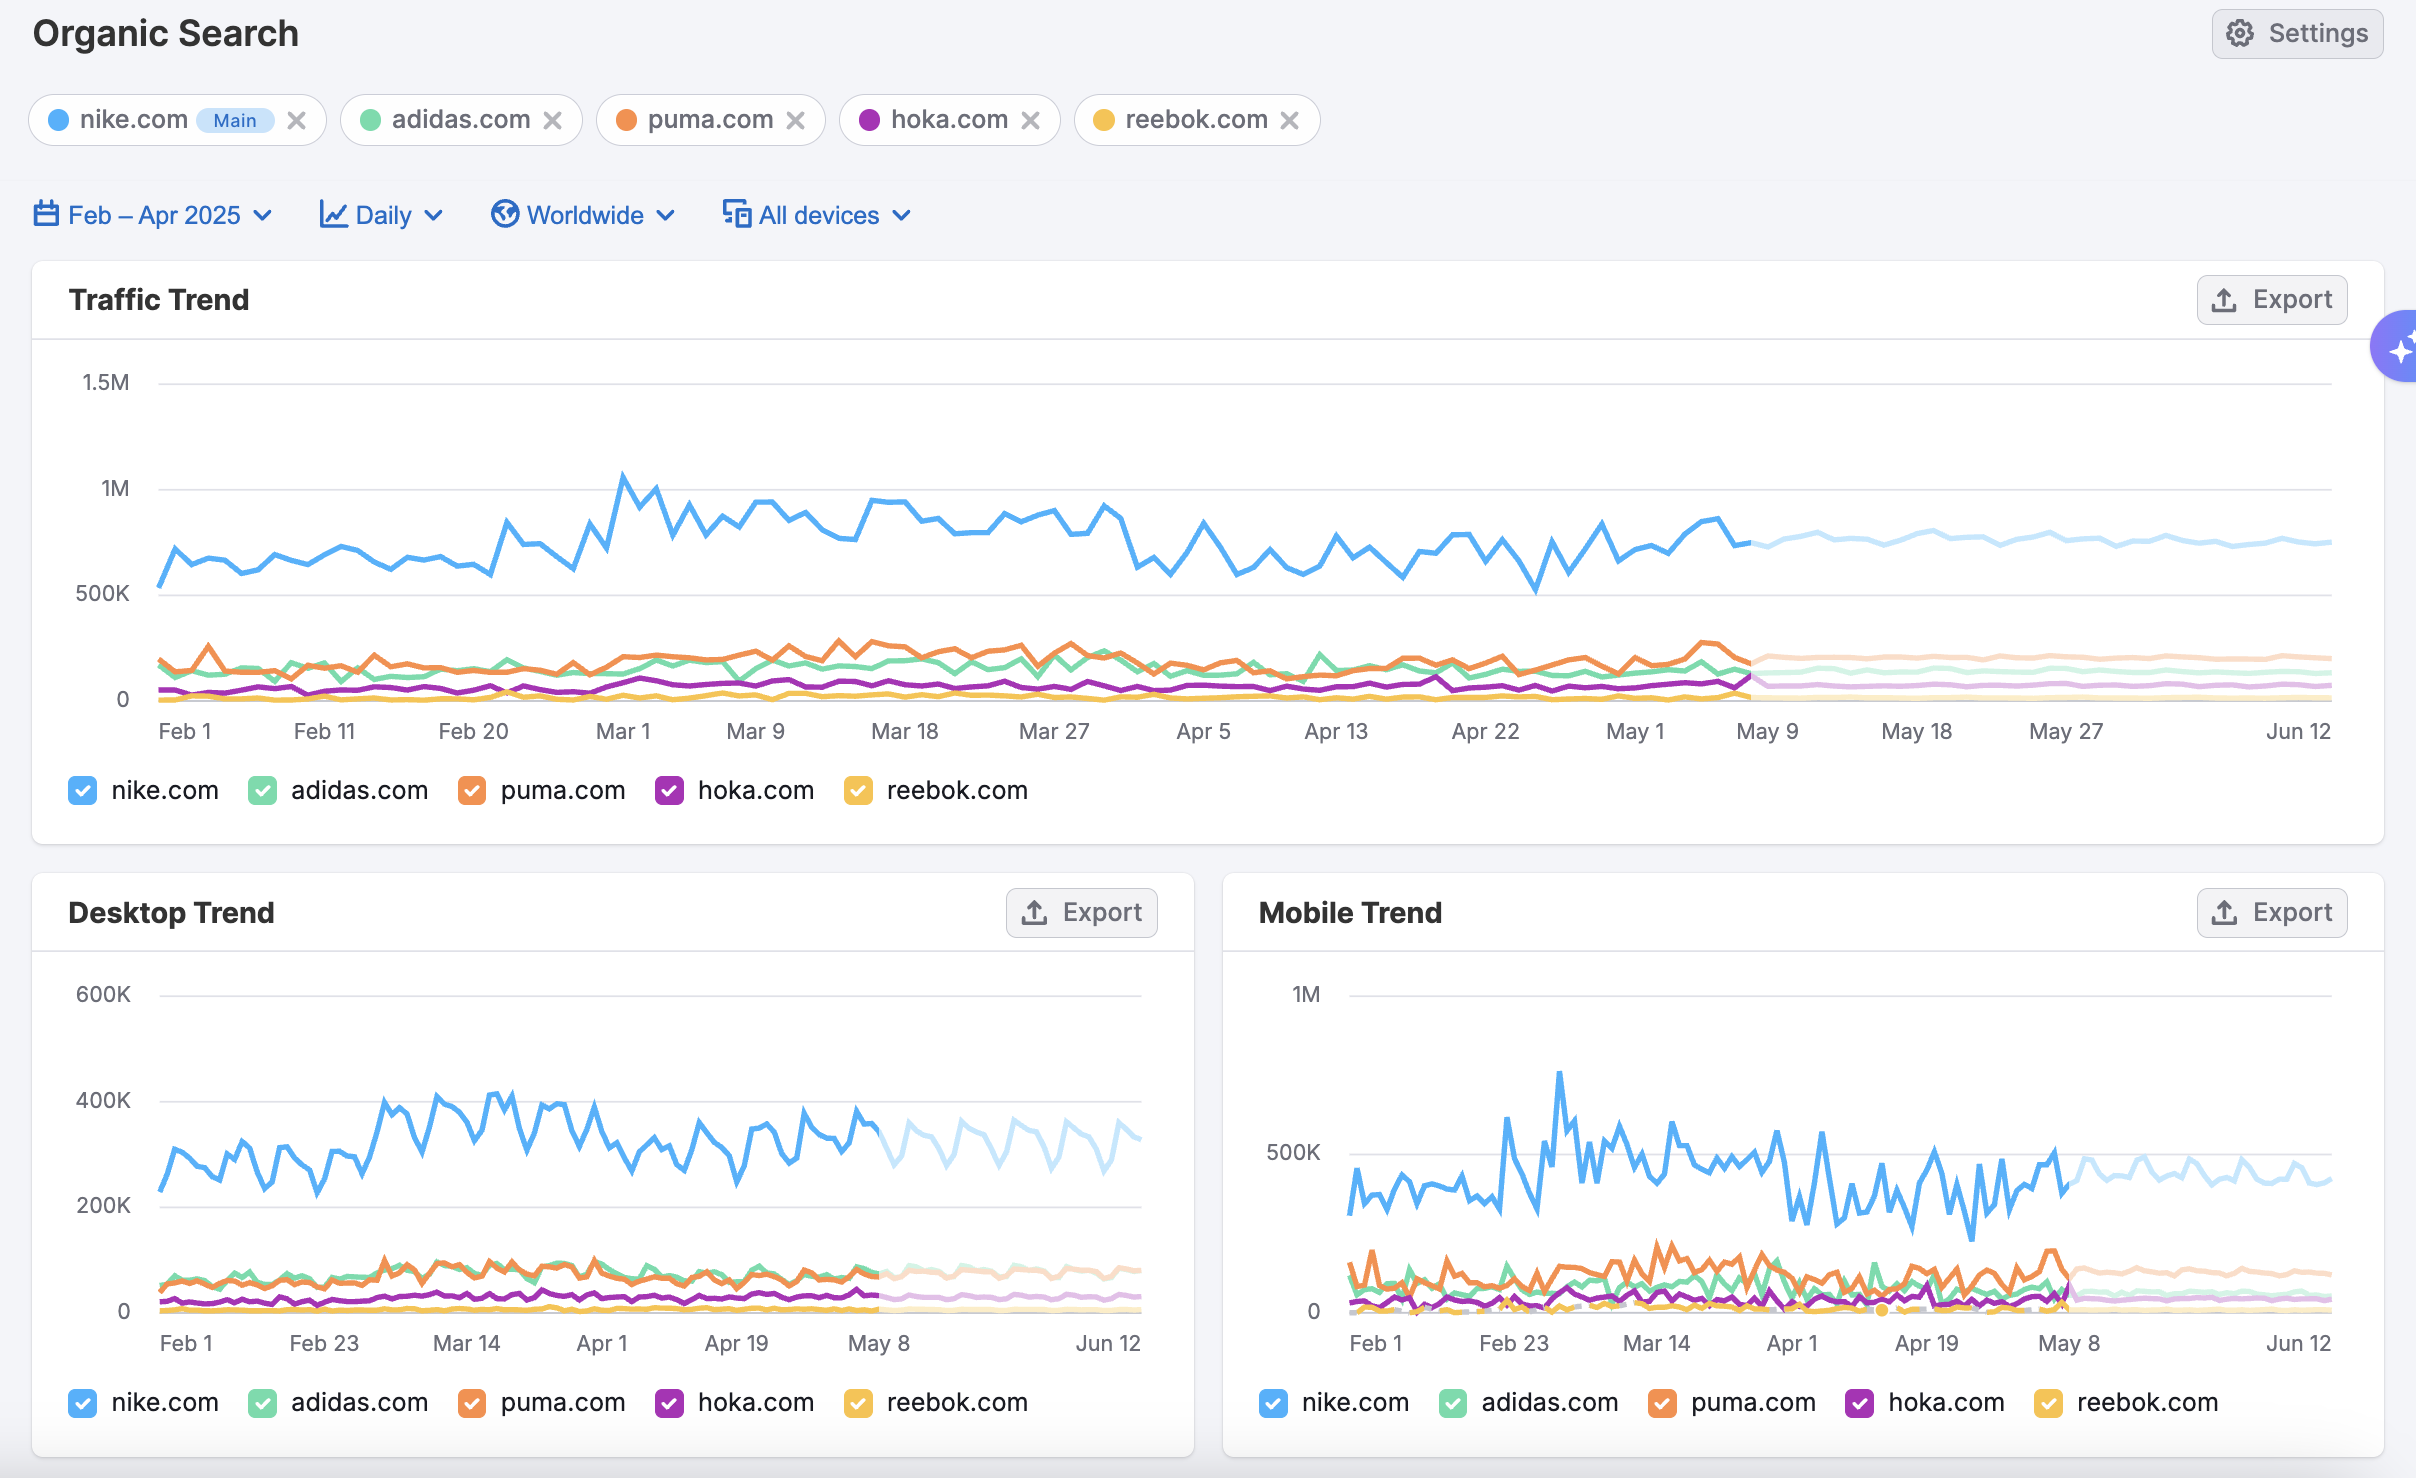The height and width of the screenshot is (1478, 2416).
Task: Uncheck nike.com in Traffic Trend legend
Action: tap(83, 790)
